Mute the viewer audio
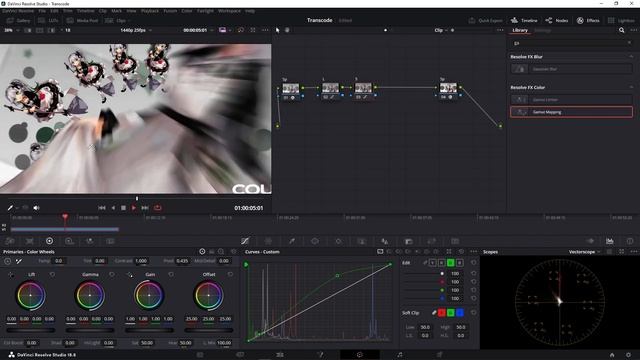 36,208
